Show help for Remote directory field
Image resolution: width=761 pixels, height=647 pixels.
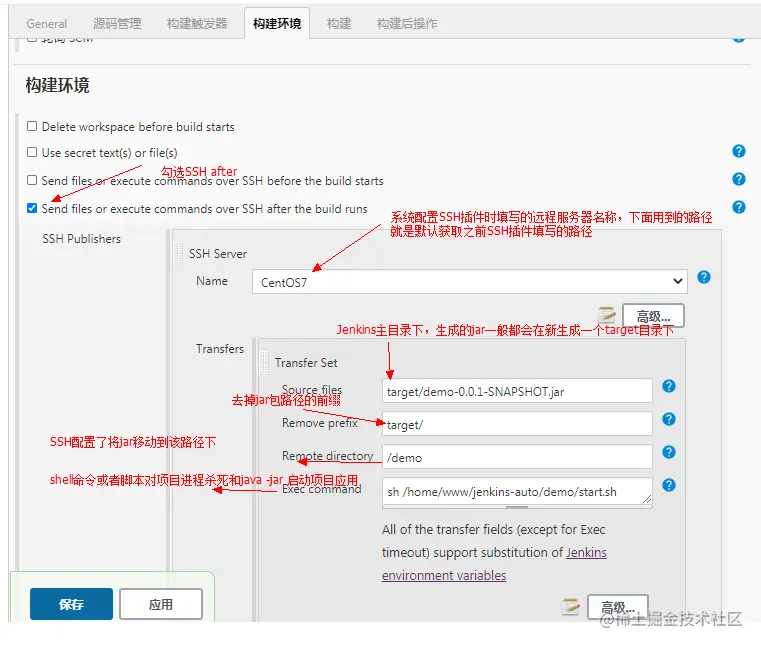click(x=669, y=452)
